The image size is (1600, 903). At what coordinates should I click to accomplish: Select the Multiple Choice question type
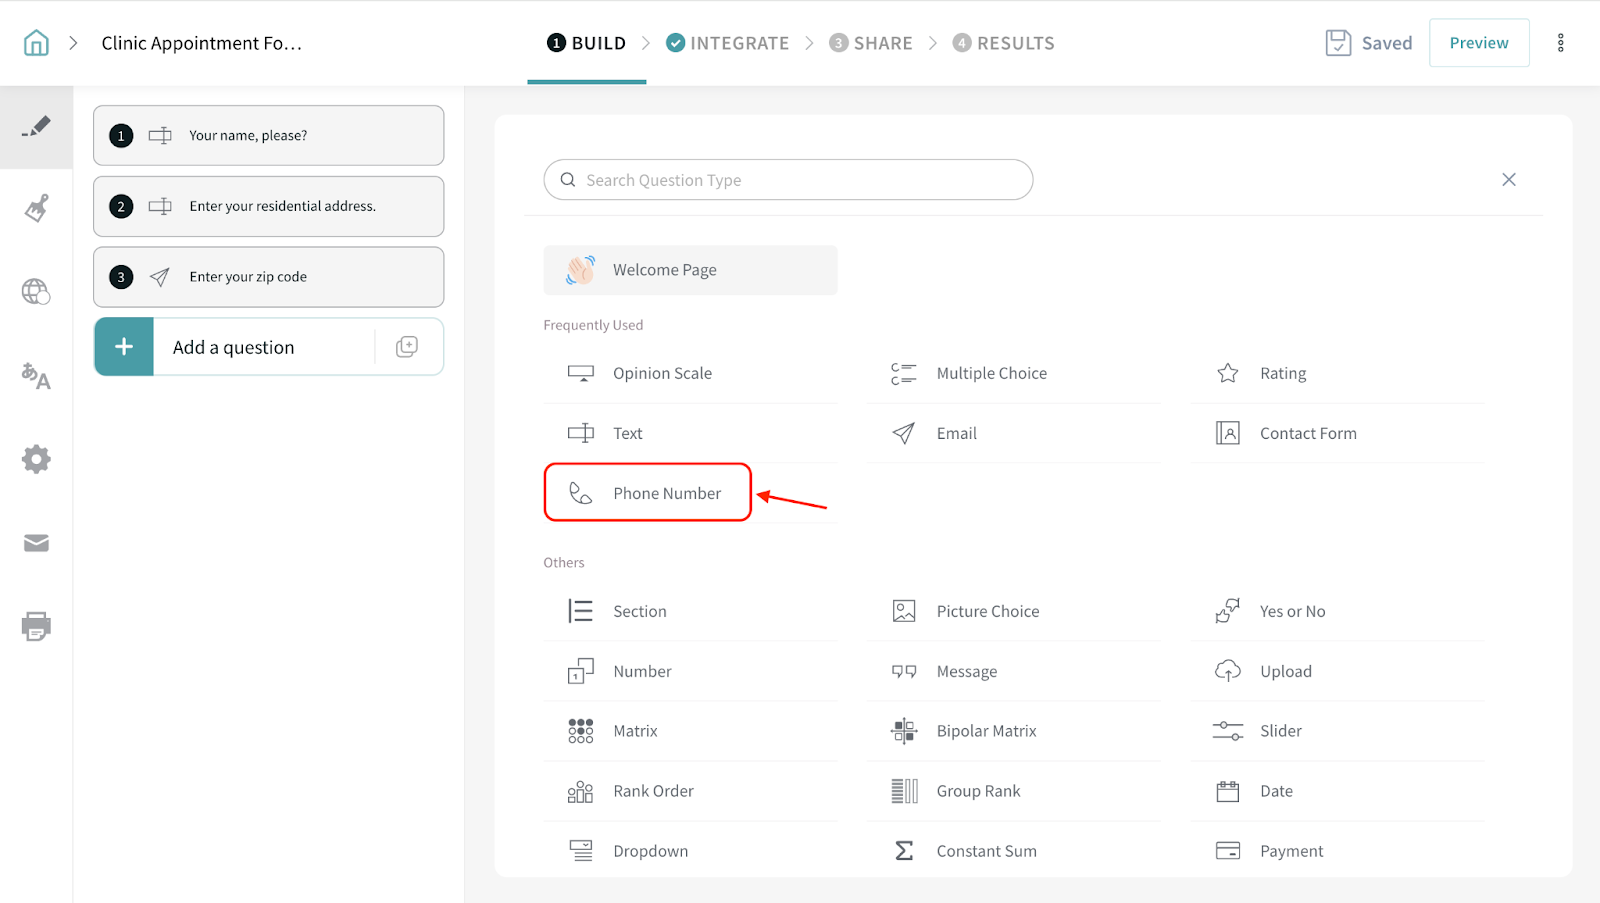[x=991, y=373]
